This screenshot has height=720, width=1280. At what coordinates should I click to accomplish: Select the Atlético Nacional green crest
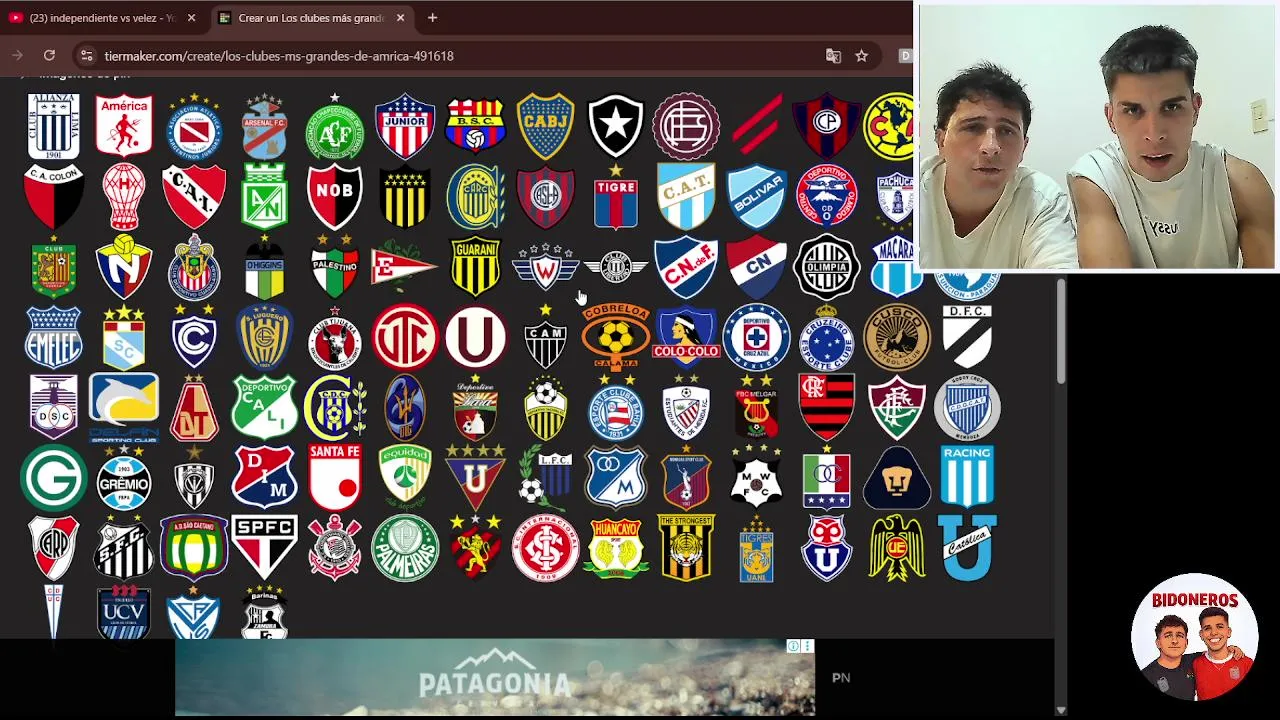pos(265,197)
